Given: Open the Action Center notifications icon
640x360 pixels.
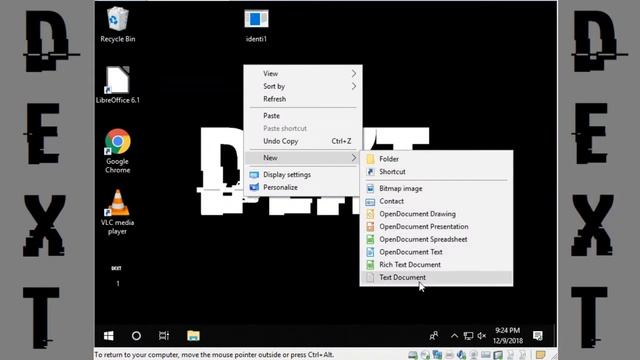Looking at the screenshot, I should 538,336.
